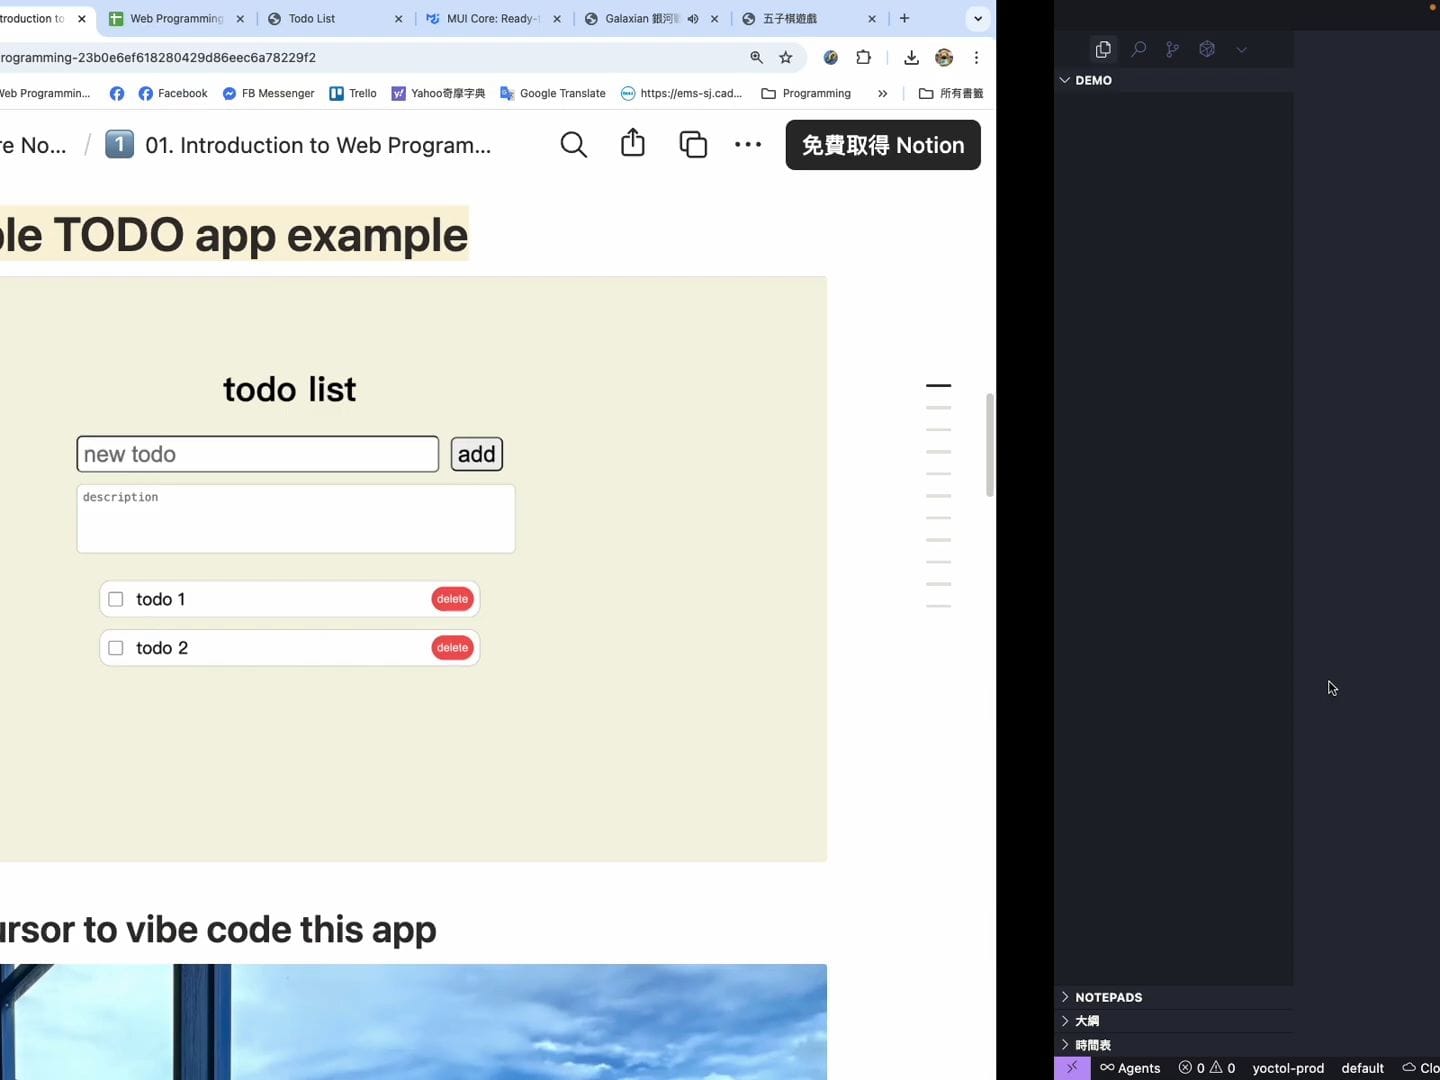Expand the hidden bookmarks overflow chevron

pyautogui.click(x=882, y=94)
